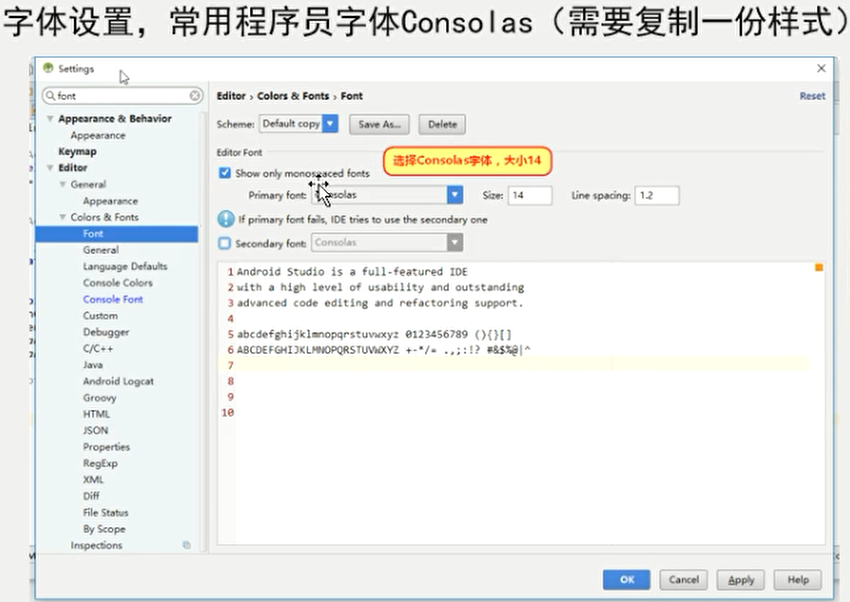Image resolution: width=850 pixels, height=602 pixels.
Task: Select Appearance under Editor General
Action: point(111,201)
